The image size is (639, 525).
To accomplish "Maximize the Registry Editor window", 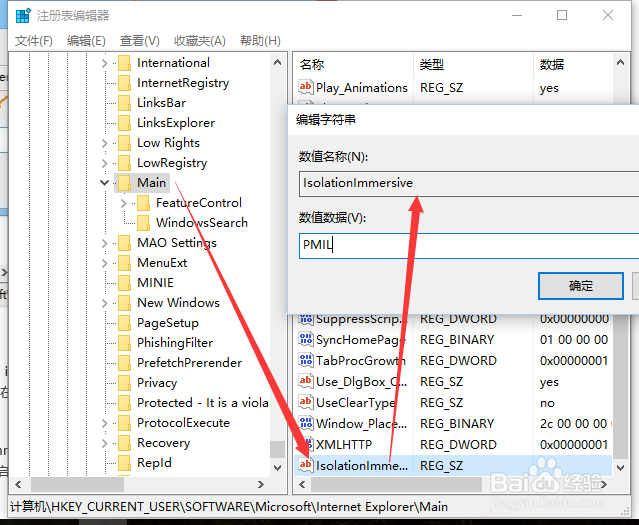I will click(562, 15).
